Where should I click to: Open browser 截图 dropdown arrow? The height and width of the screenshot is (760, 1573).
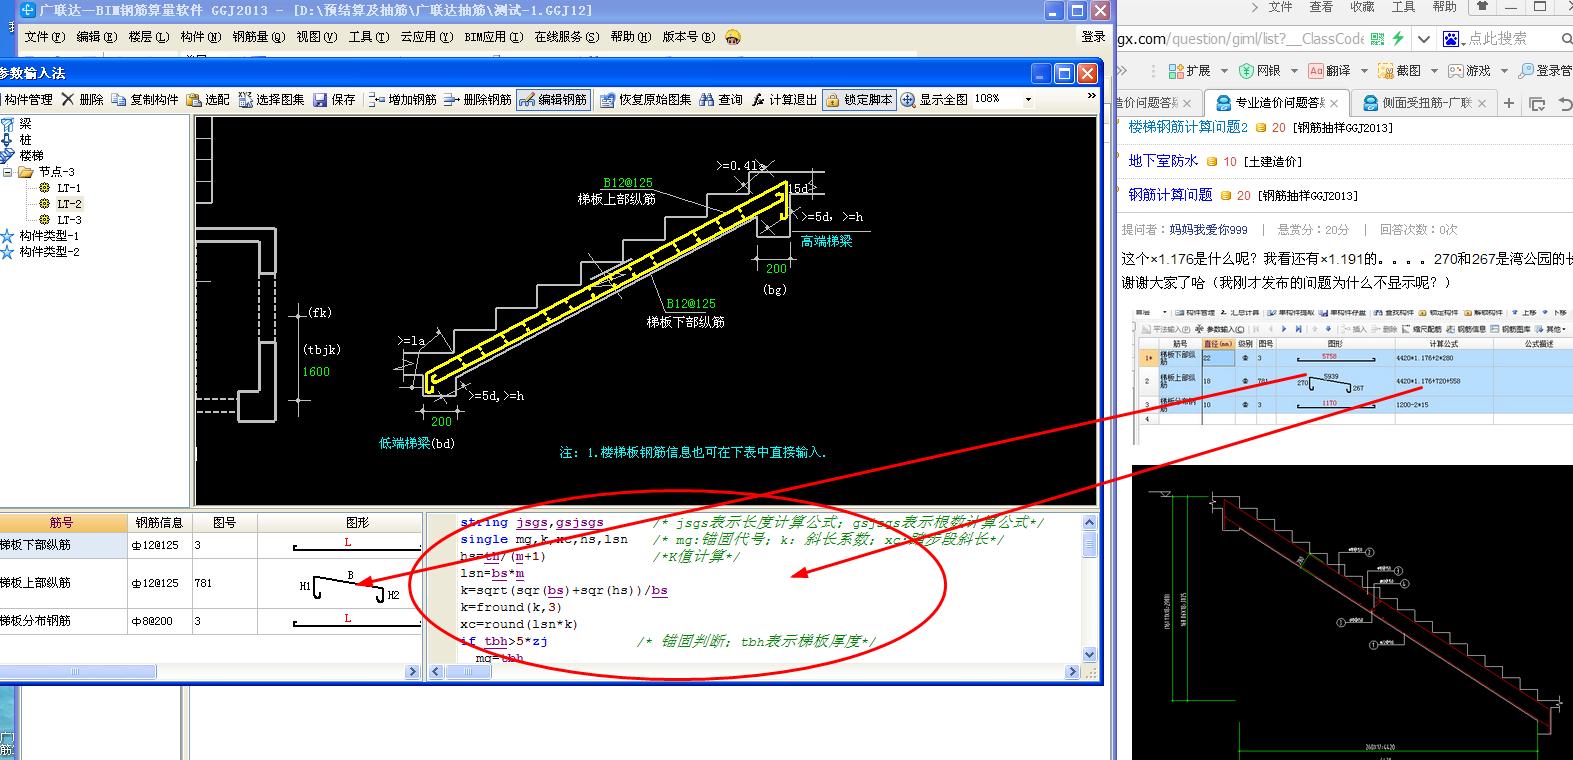point(1434,71)
